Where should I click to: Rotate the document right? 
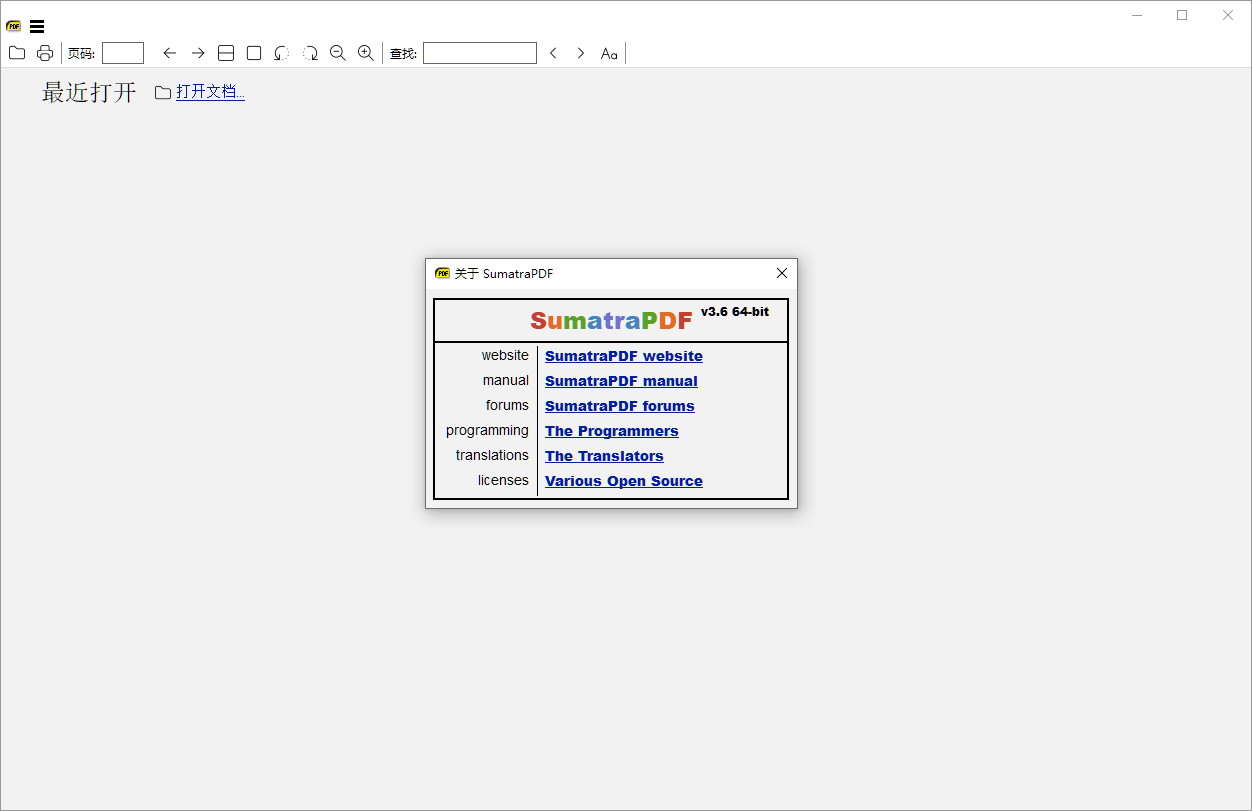pos(310,53)
